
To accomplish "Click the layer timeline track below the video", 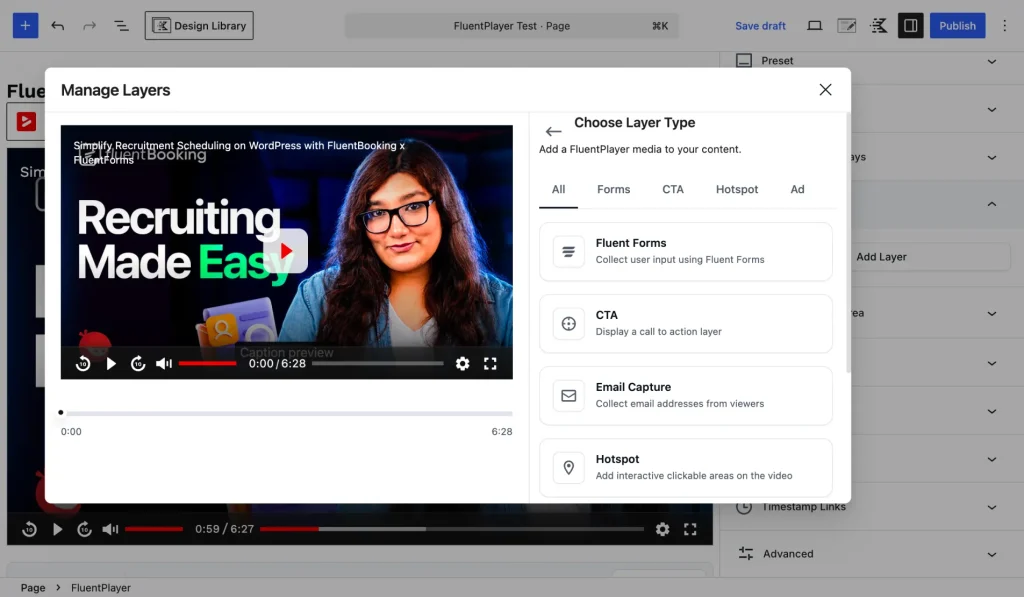I will pos(287,413).
